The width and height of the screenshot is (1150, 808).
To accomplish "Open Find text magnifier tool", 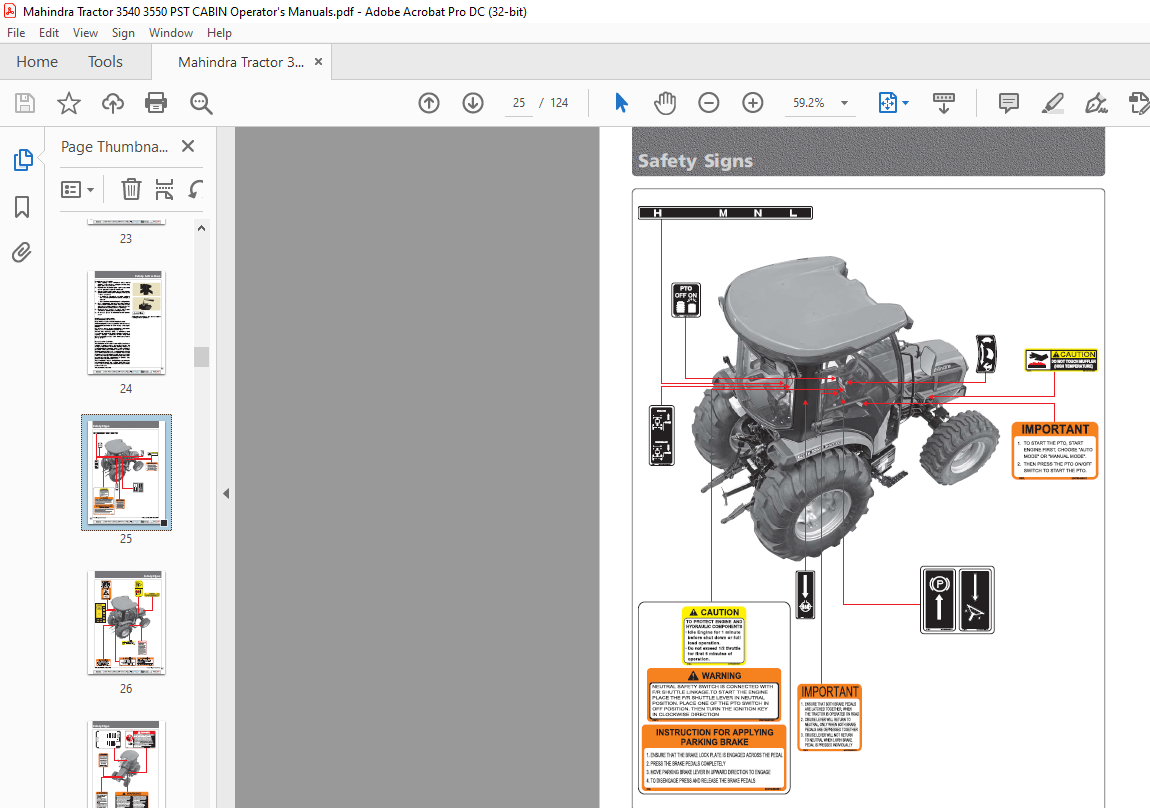I will [201, 103].
